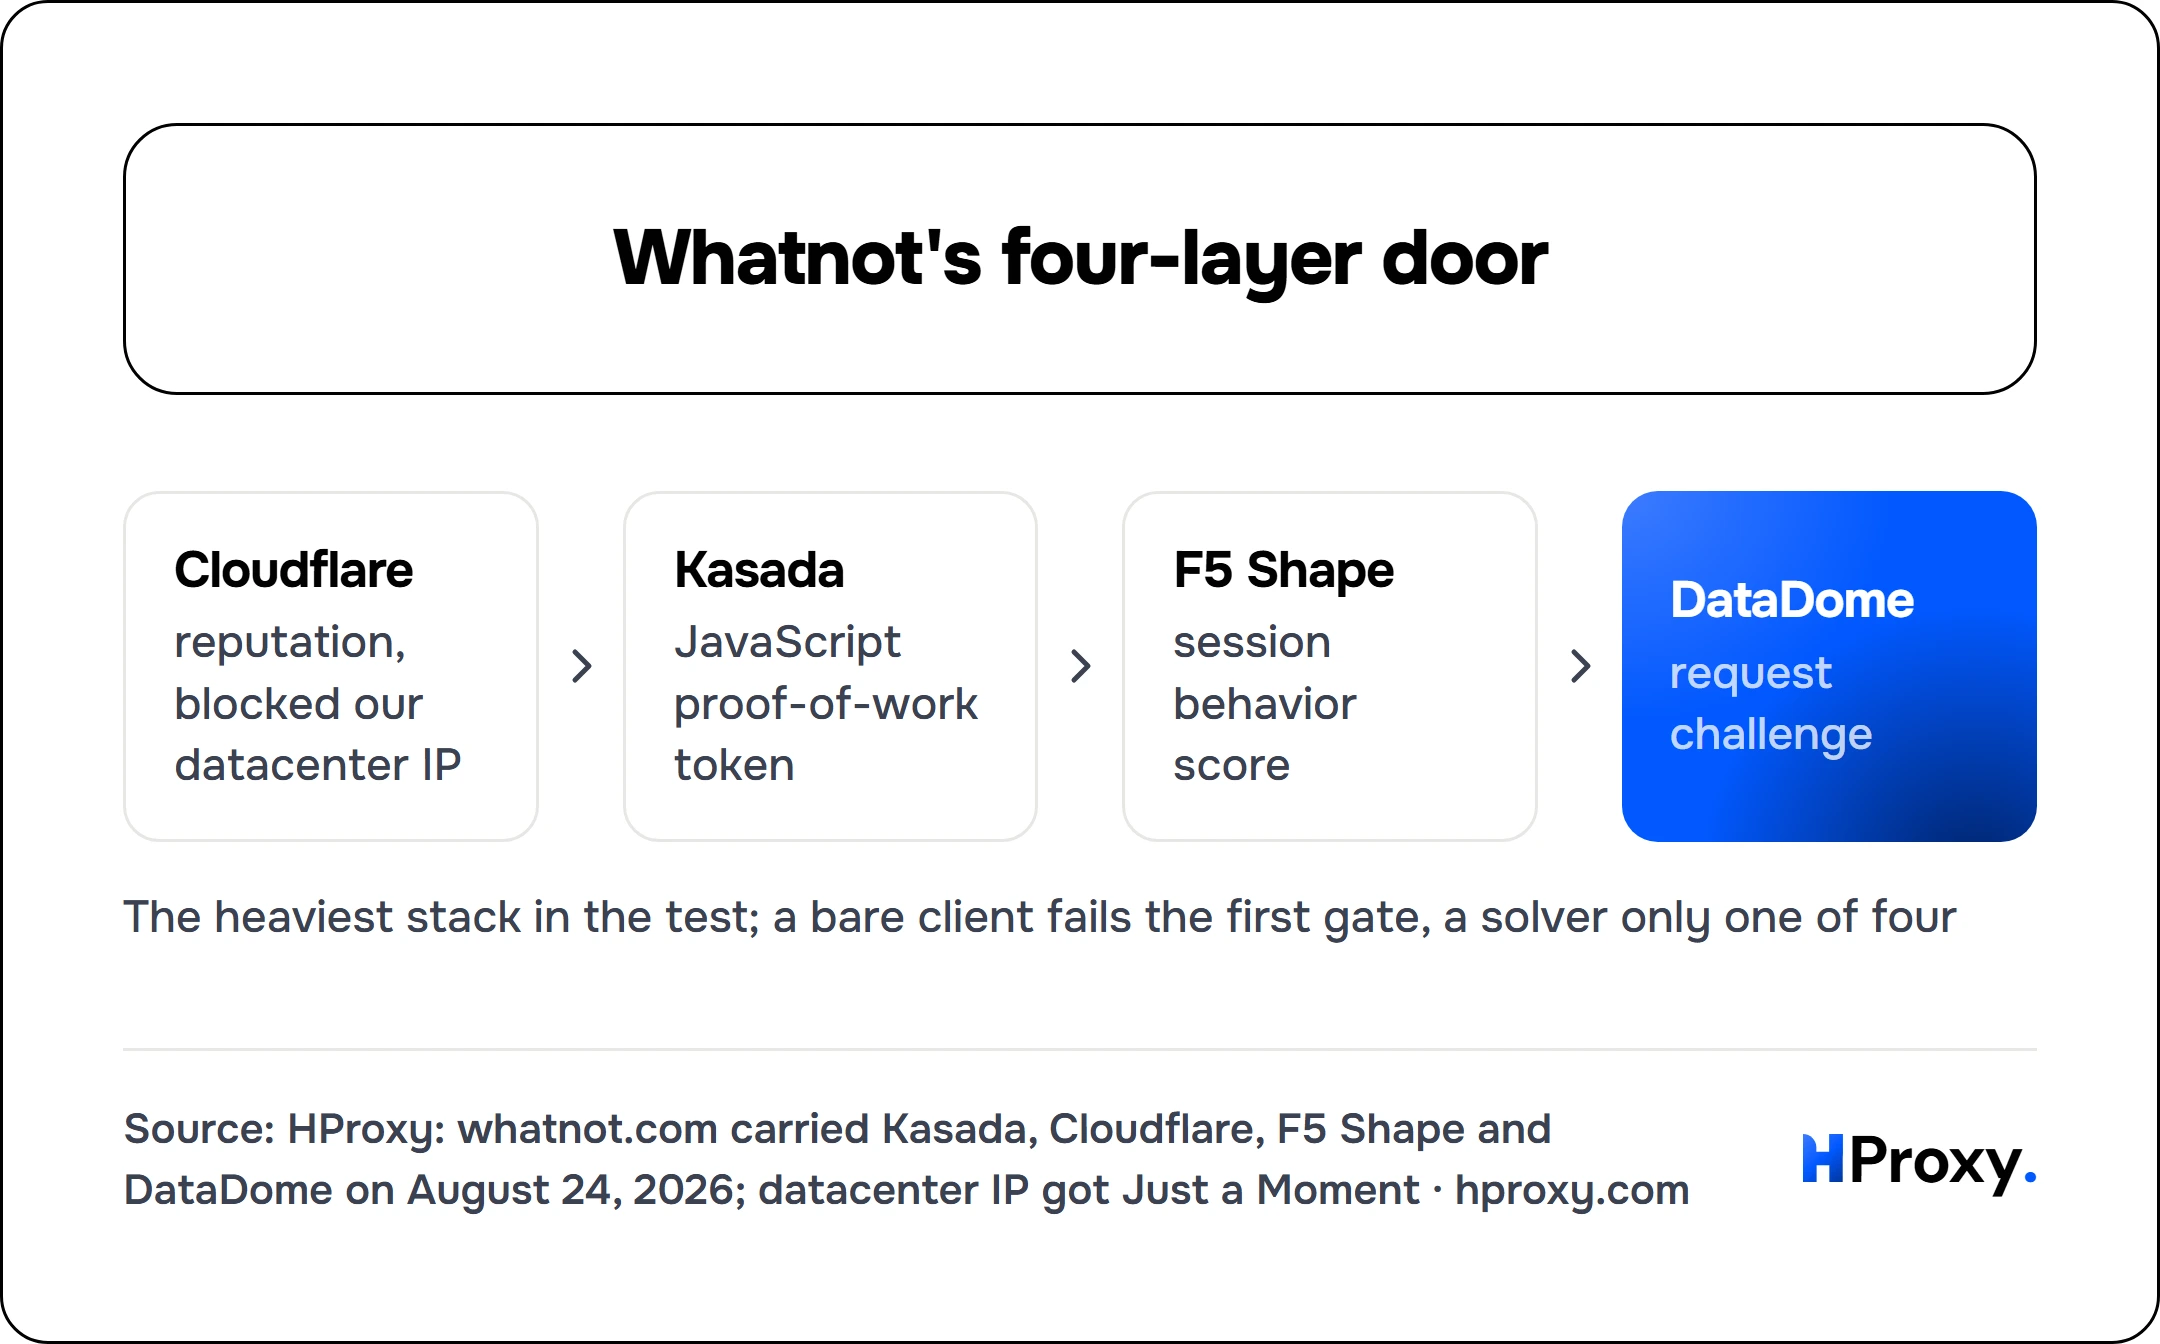
Task: Click "reputation, blocked our datacenter IP" text
Action: tap(317, 703)
